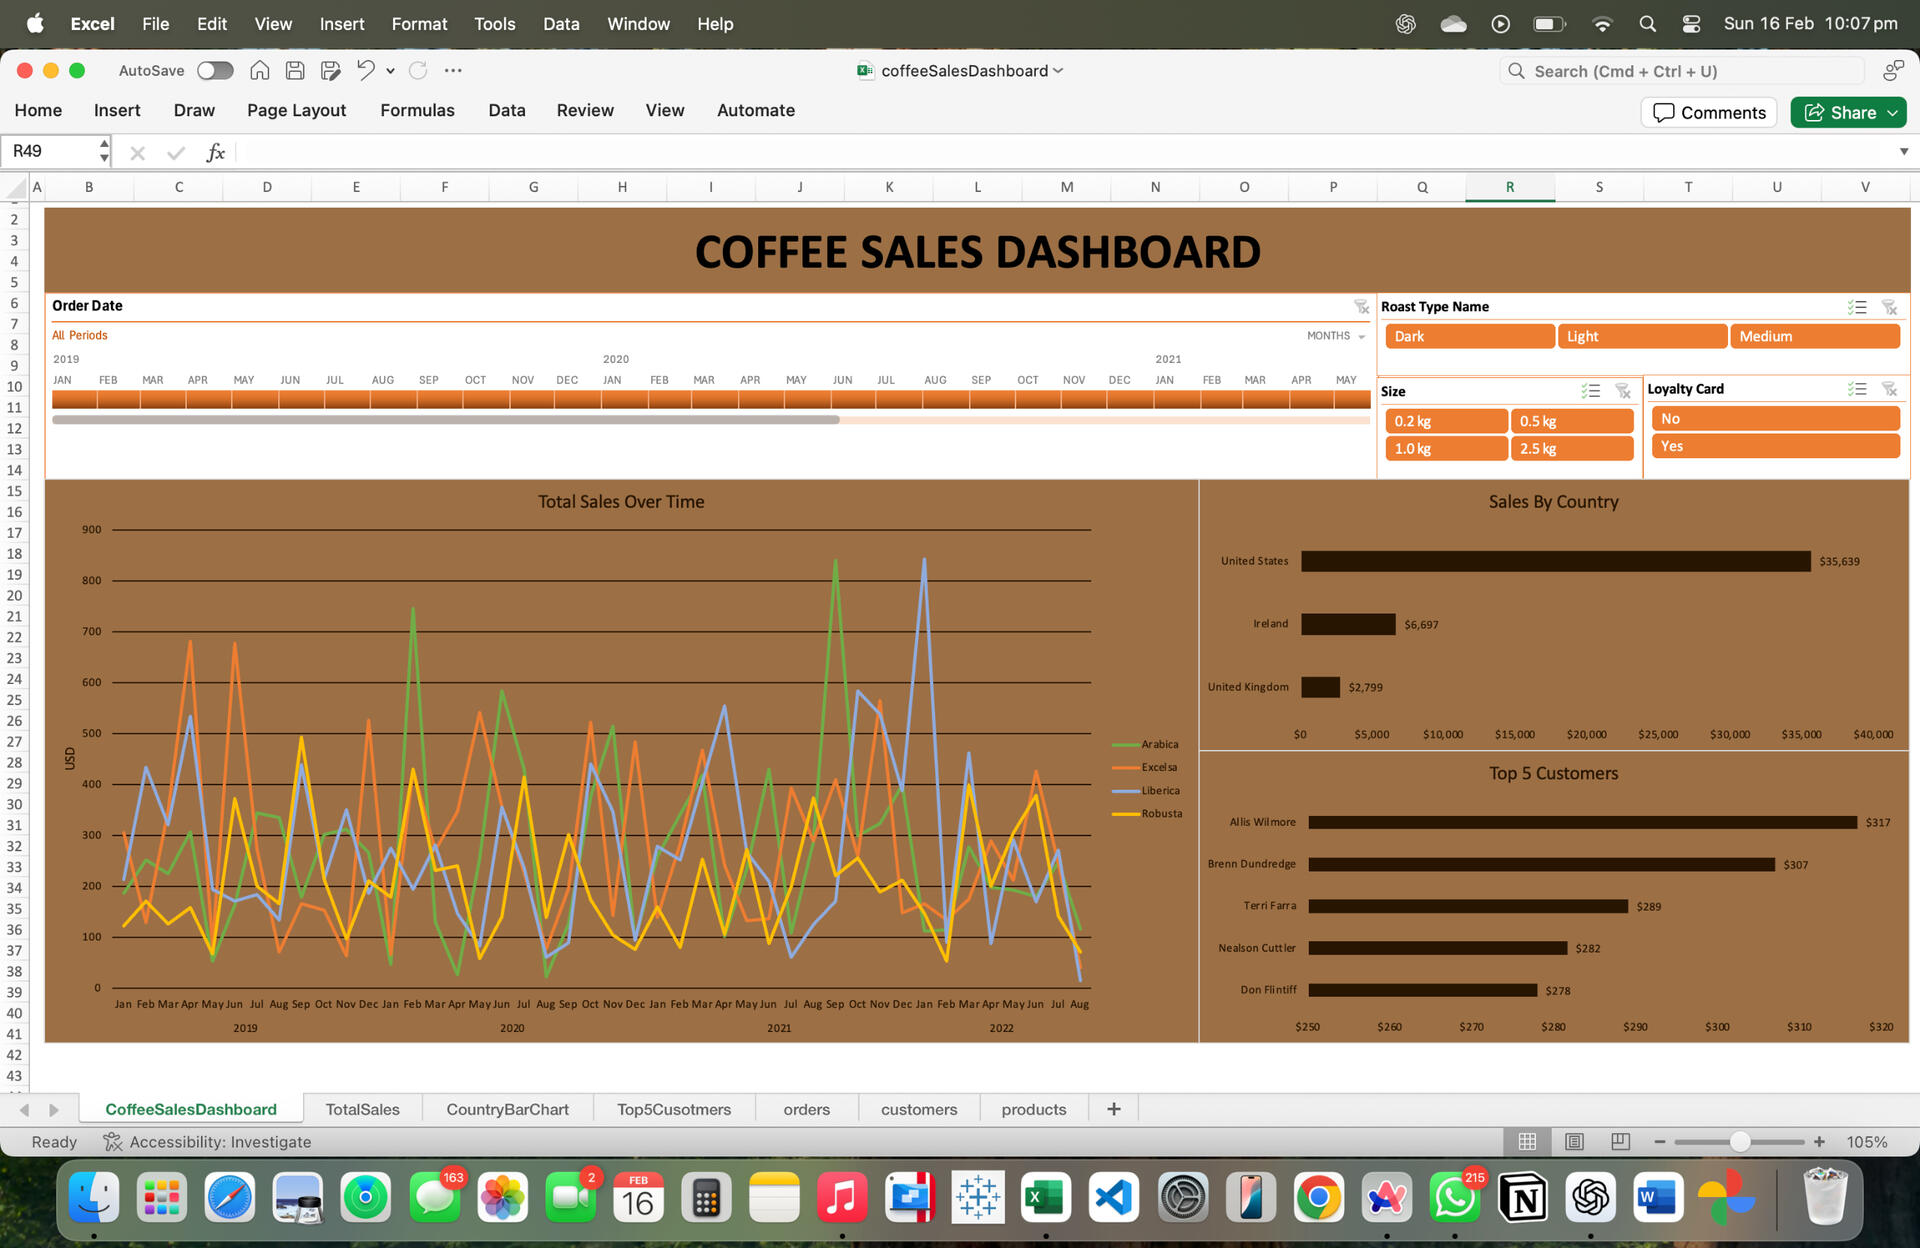Clear the Order Date timeline filter

(1361, 306)
